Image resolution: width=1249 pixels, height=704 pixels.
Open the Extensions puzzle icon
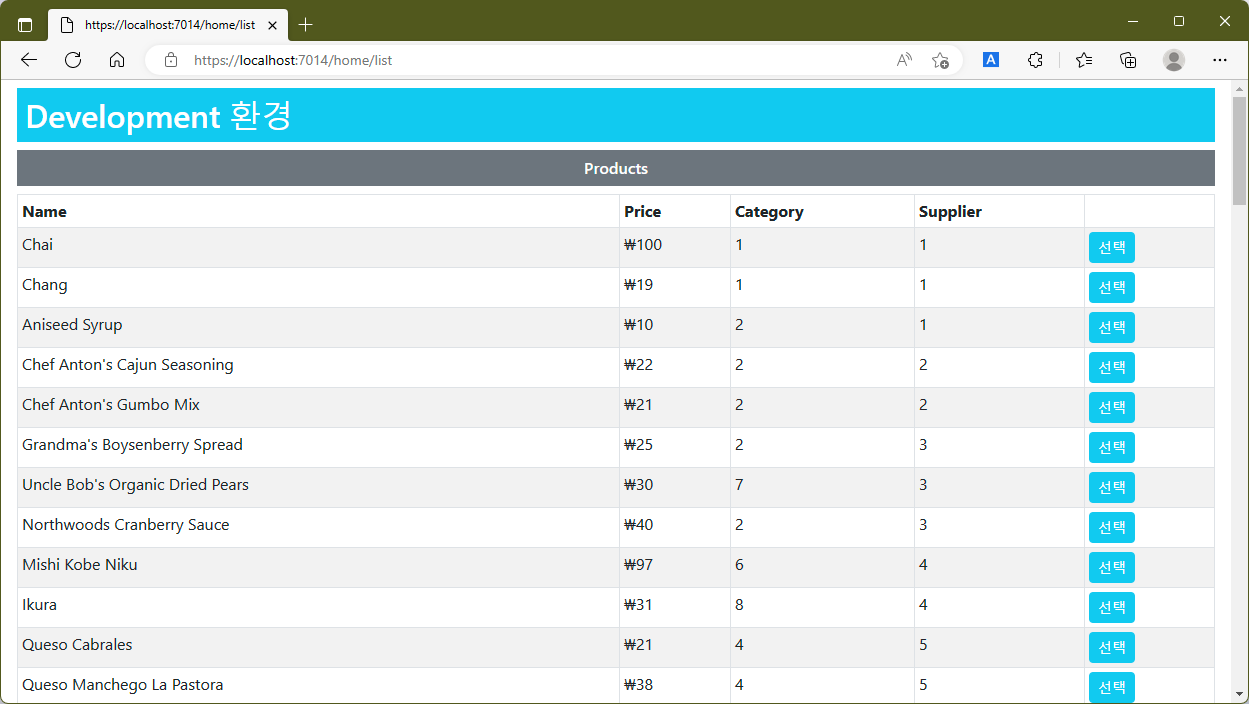pyautogui.click(x=1036, y=60)
